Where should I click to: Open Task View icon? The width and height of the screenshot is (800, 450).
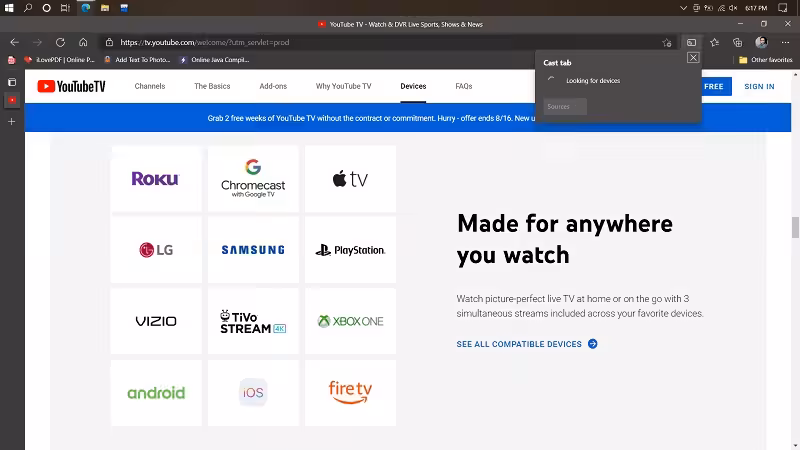[x=65, y=8]
